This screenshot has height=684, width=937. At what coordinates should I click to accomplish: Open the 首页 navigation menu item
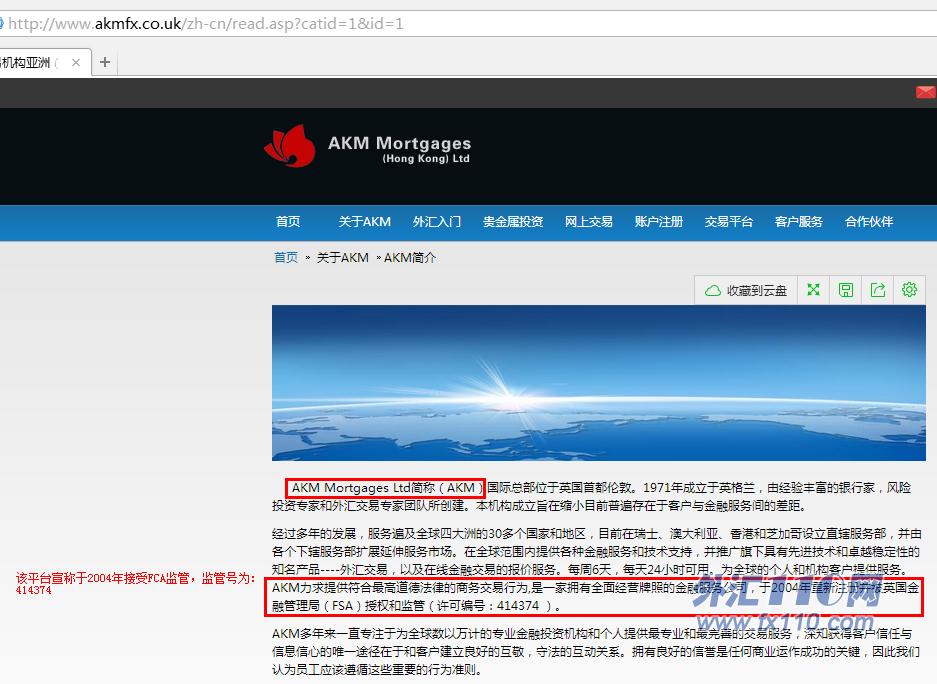288,222
